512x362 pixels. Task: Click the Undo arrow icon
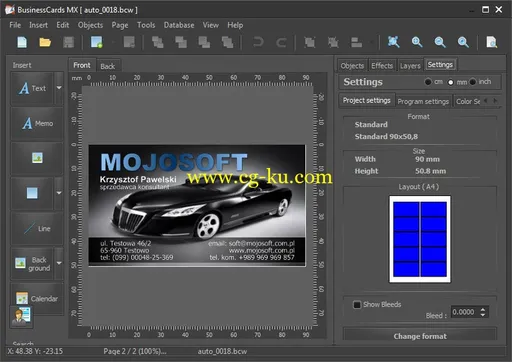pyautogui.click(x=258, y=42)
